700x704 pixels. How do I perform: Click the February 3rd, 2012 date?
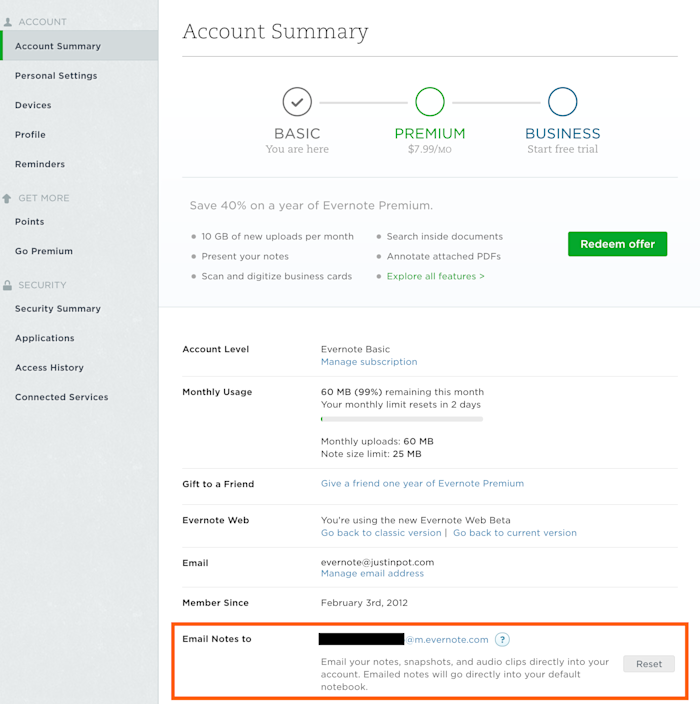pyautogui.click(x=364, y=603)
